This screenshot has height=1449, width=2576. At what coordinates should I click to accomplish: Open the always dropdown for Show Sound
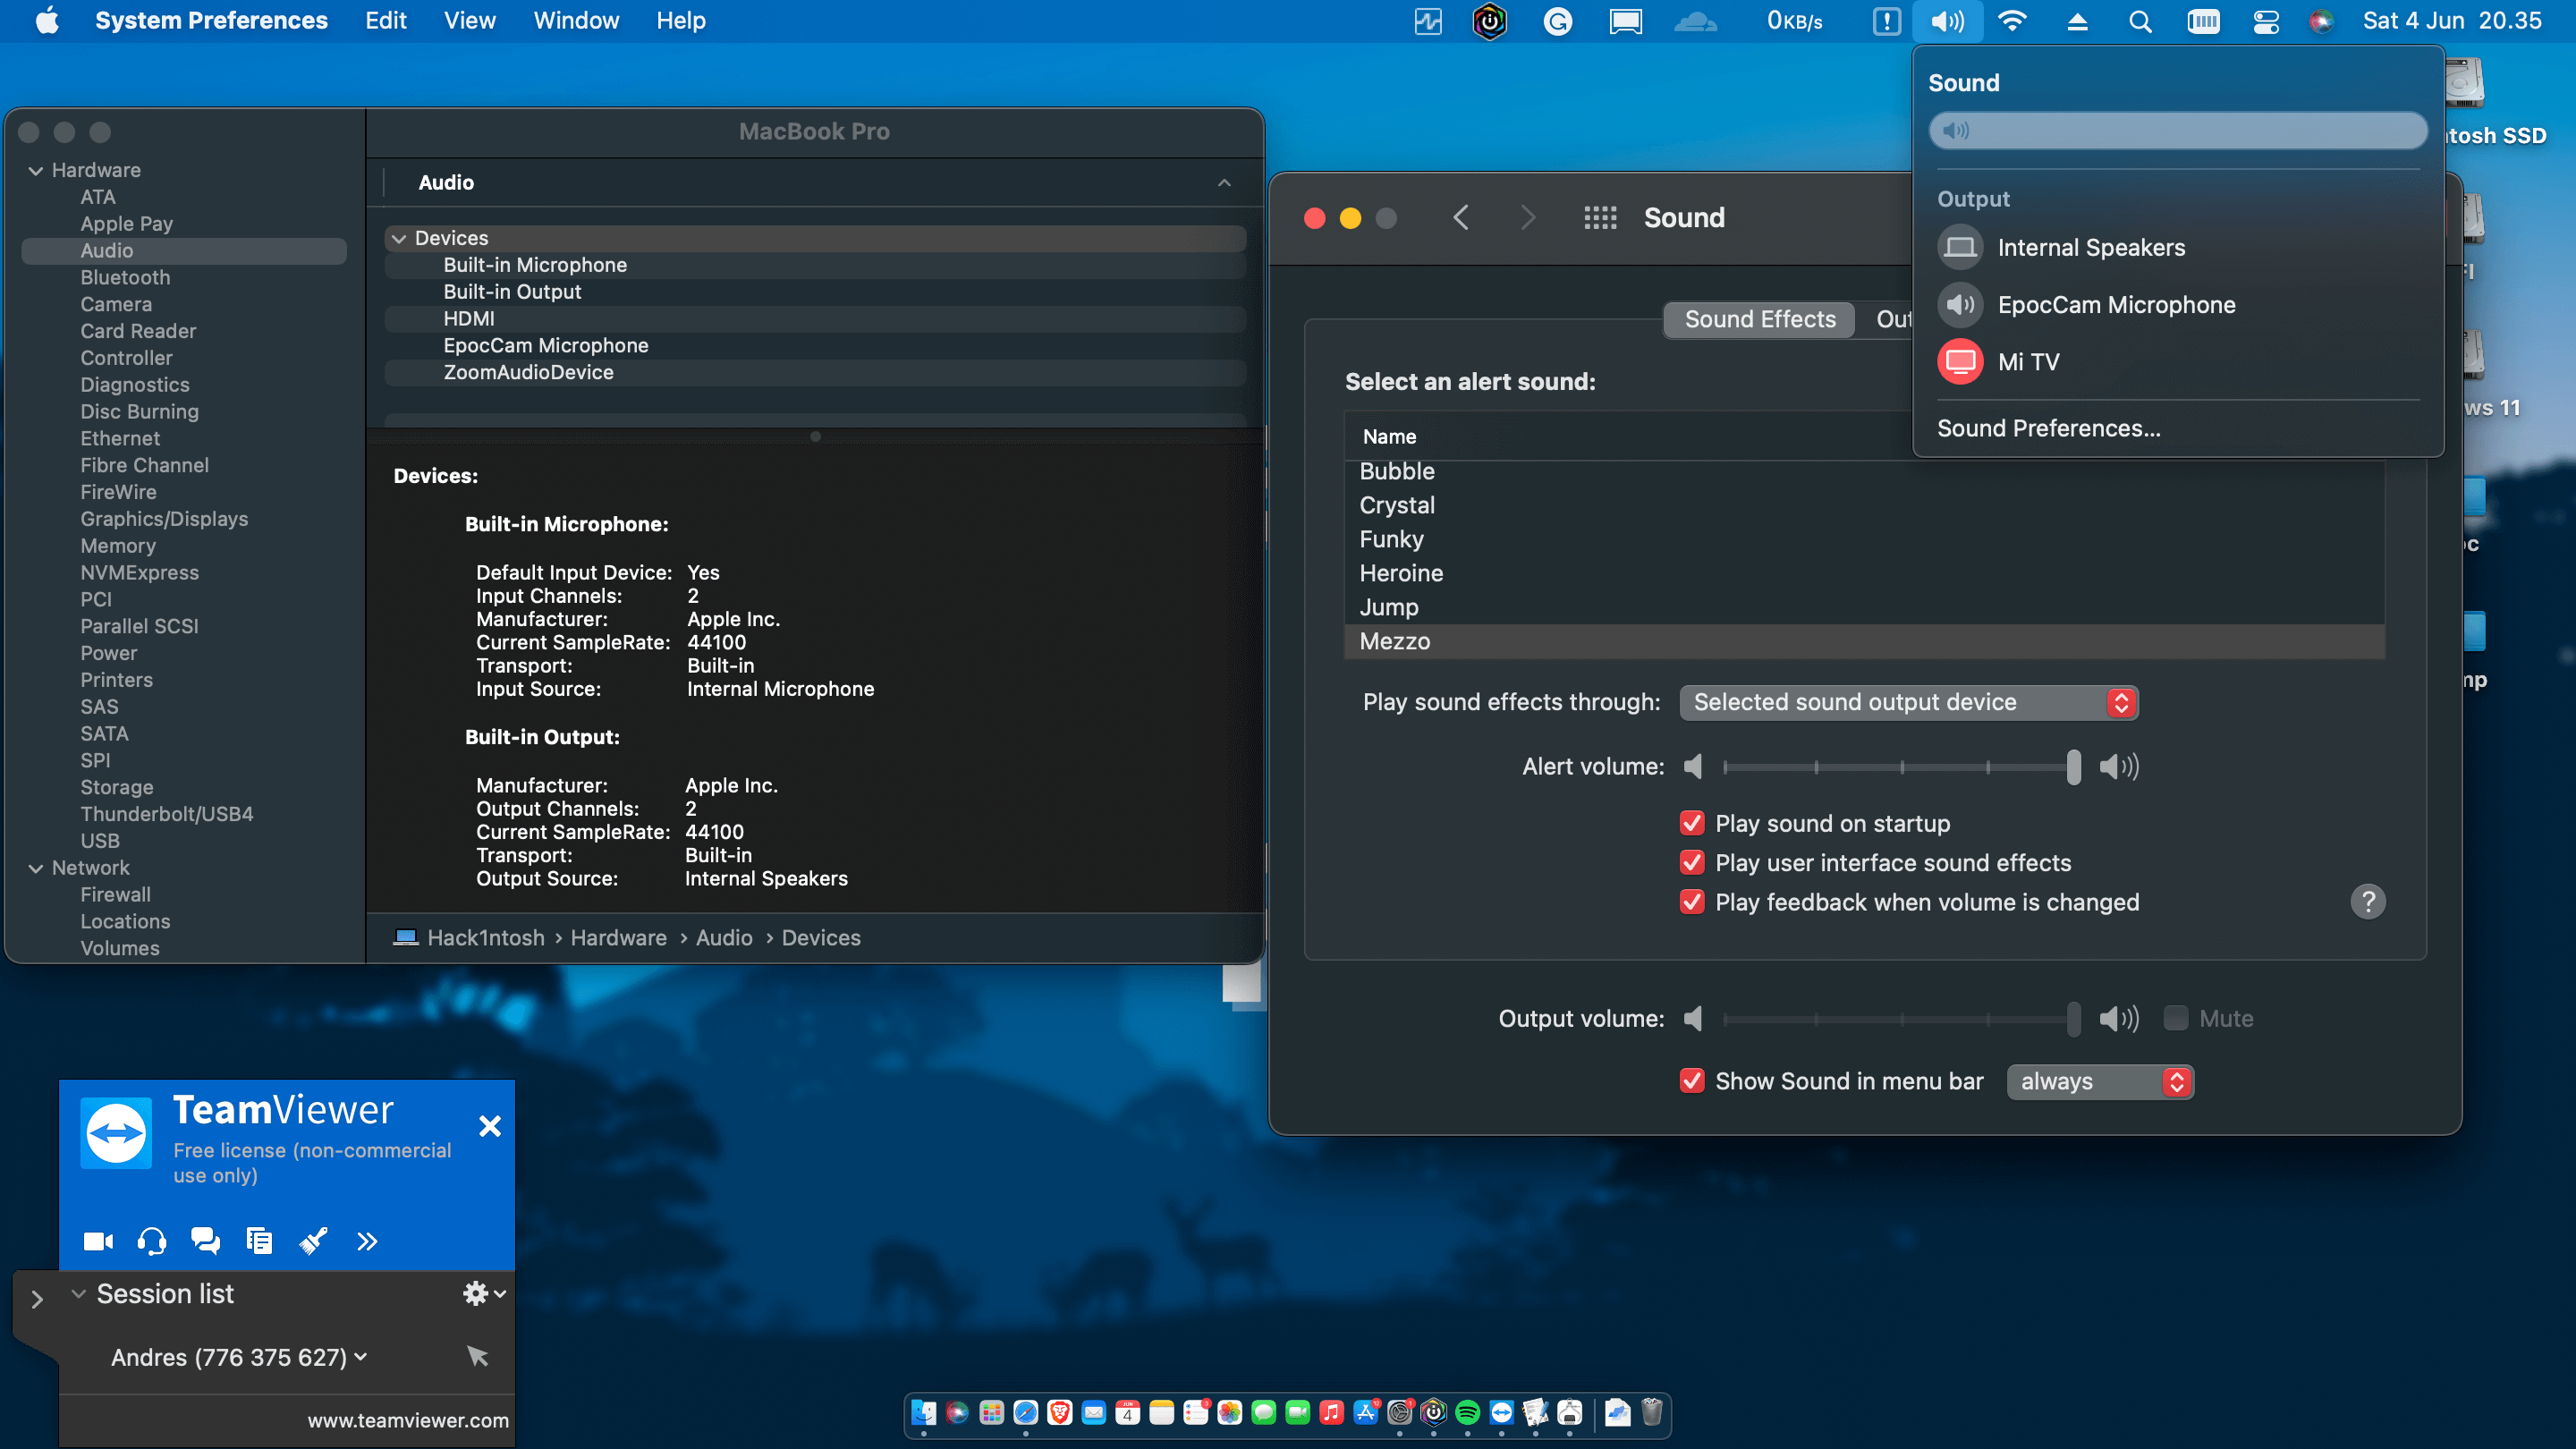(2100, 1081)
